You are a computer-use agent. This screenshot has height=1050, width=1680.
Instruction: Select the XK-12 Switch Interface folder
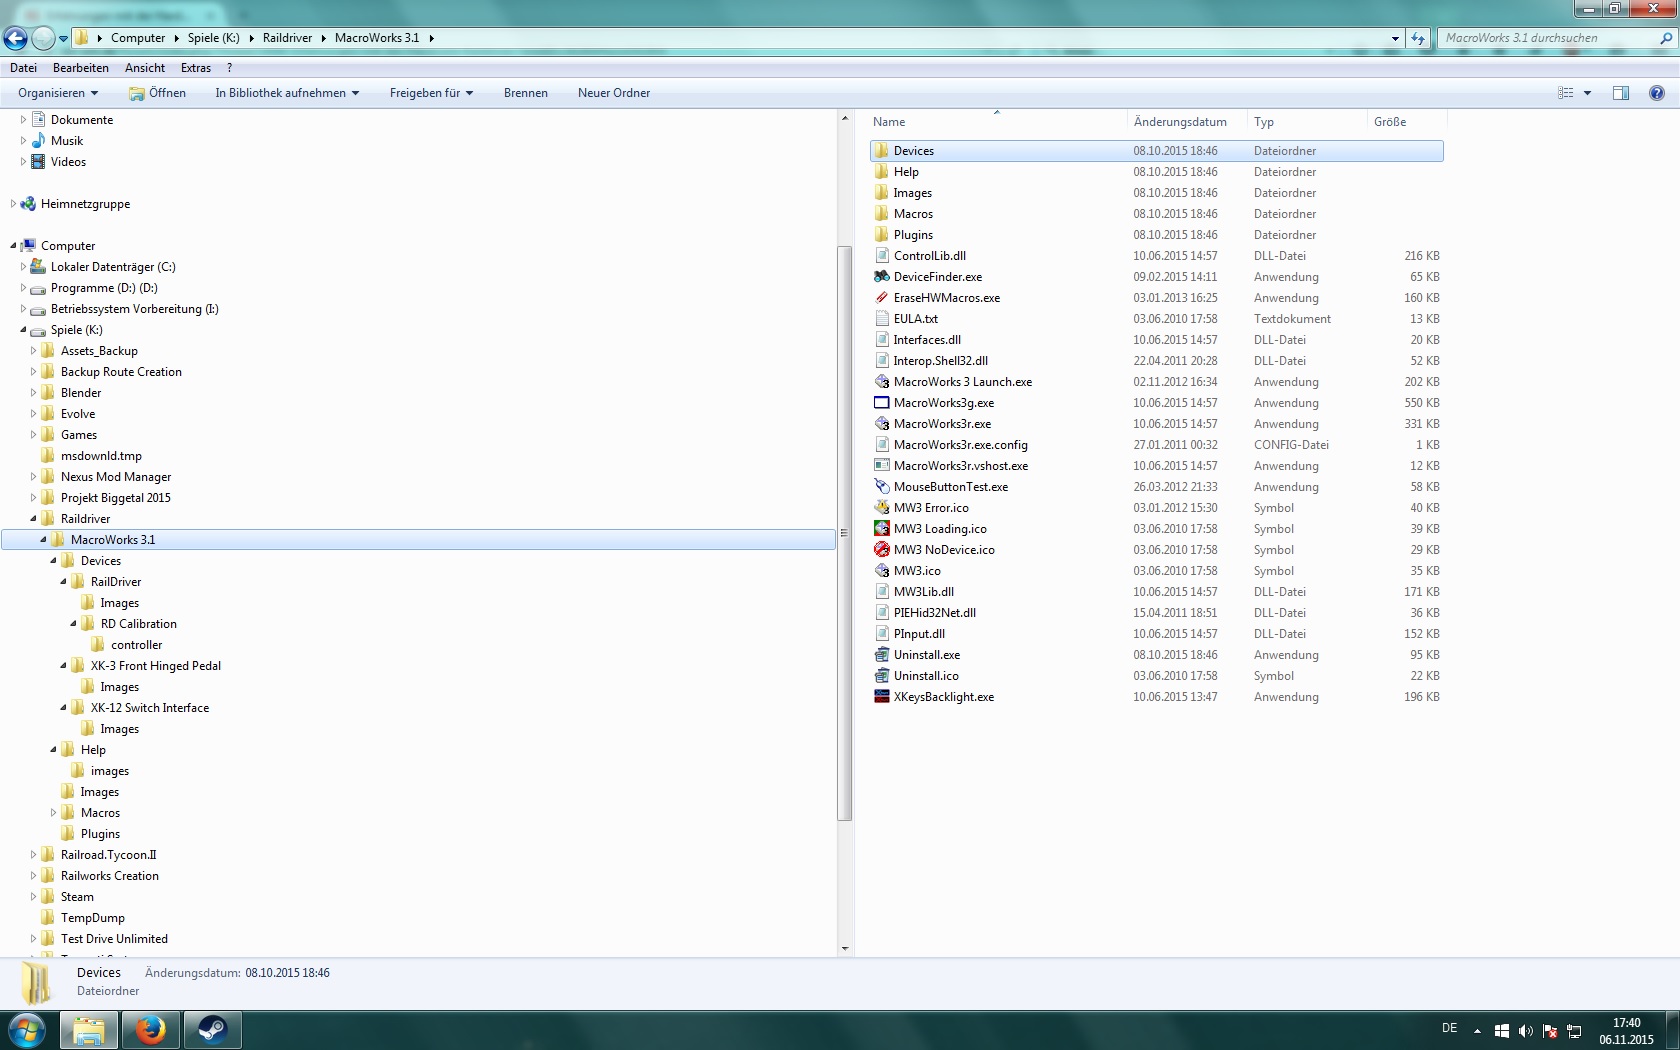coord(150,708)
